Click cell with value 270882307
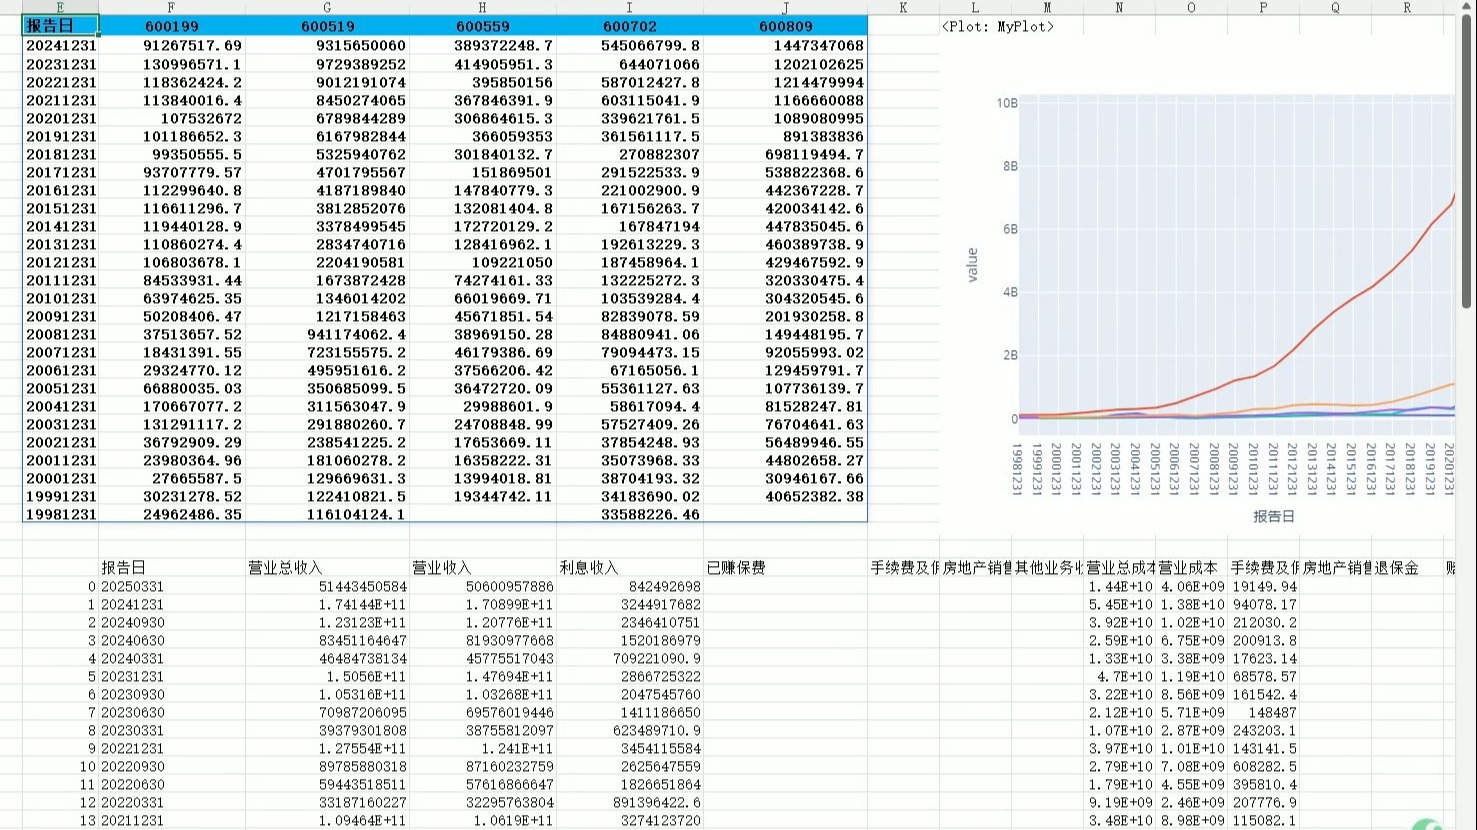The height and width of the screenshot is (830, 1477). 629,154
